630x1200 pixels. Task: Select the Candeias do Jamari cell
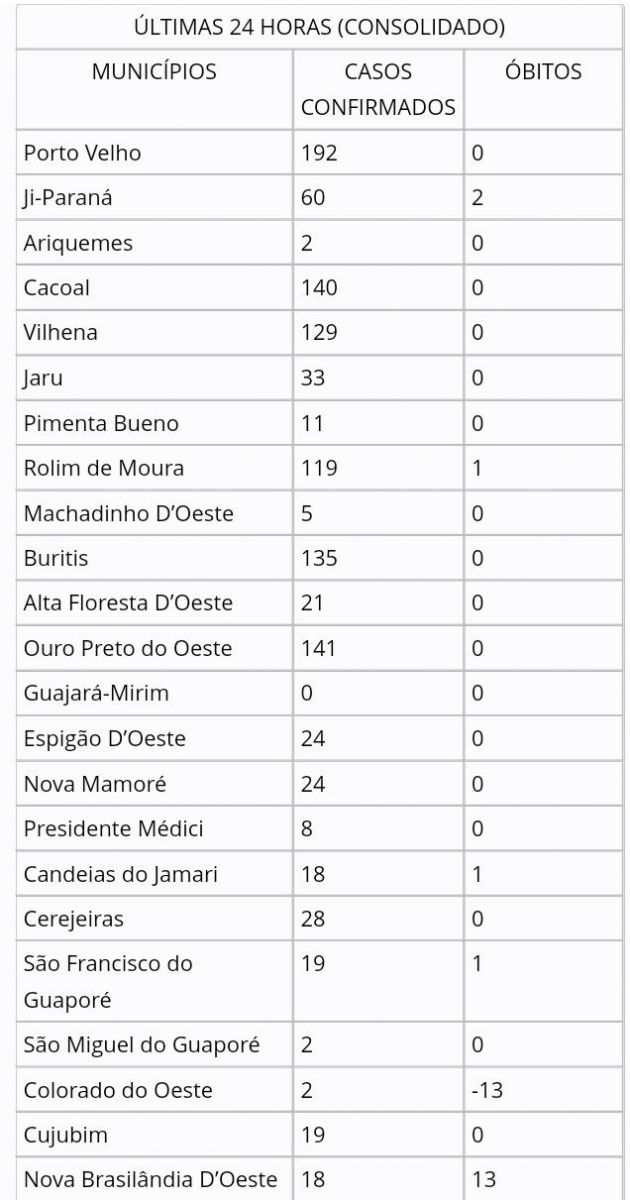(x=121, y=874)
